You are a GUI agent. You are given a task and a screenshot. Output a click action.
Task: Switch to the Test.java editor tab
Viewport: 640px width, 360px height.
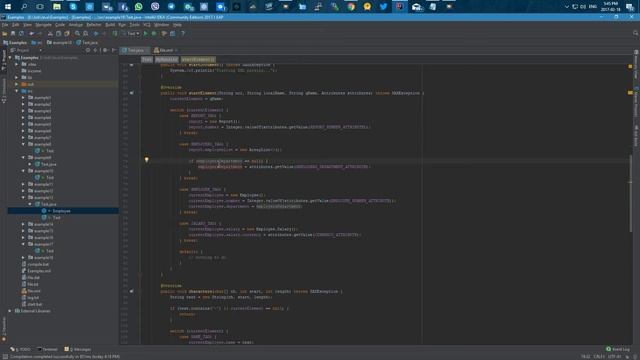(136, 50)
